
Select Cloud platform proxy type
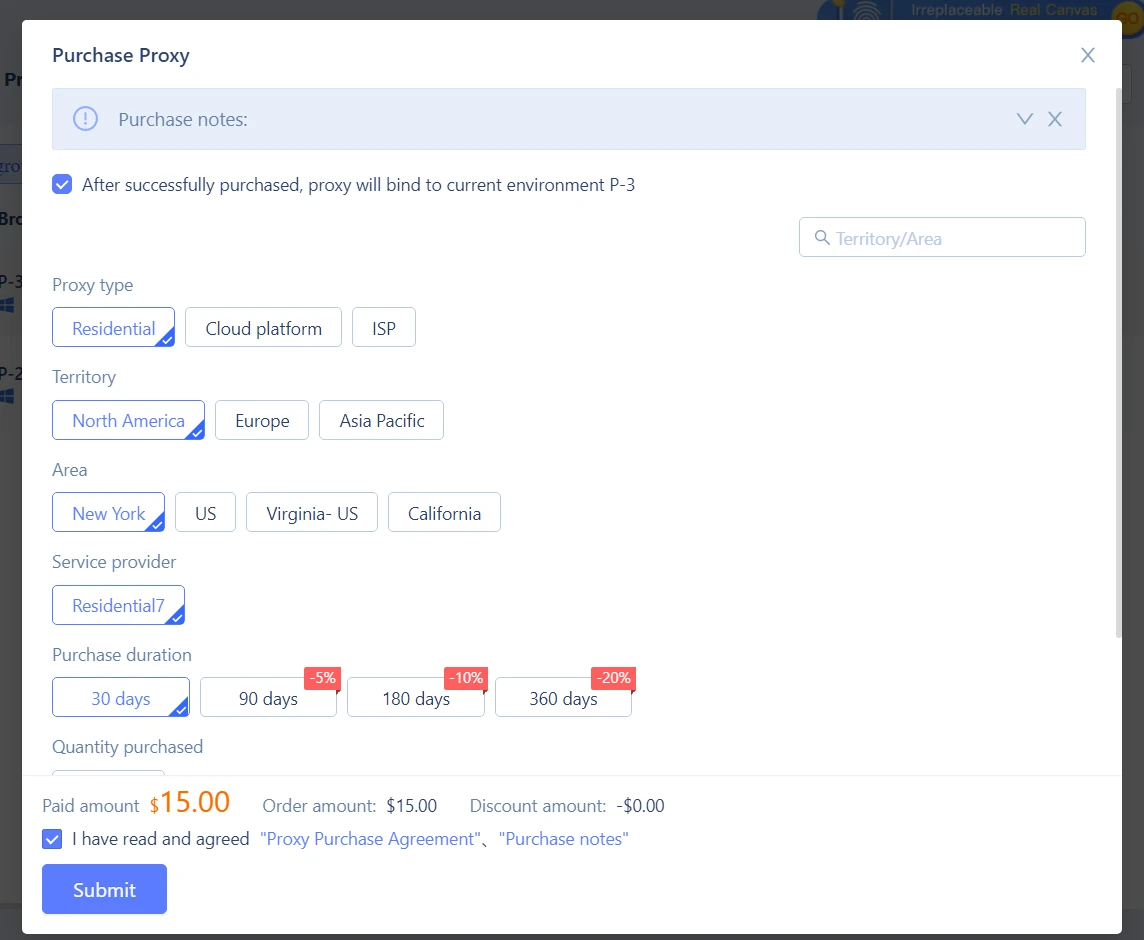263,328
